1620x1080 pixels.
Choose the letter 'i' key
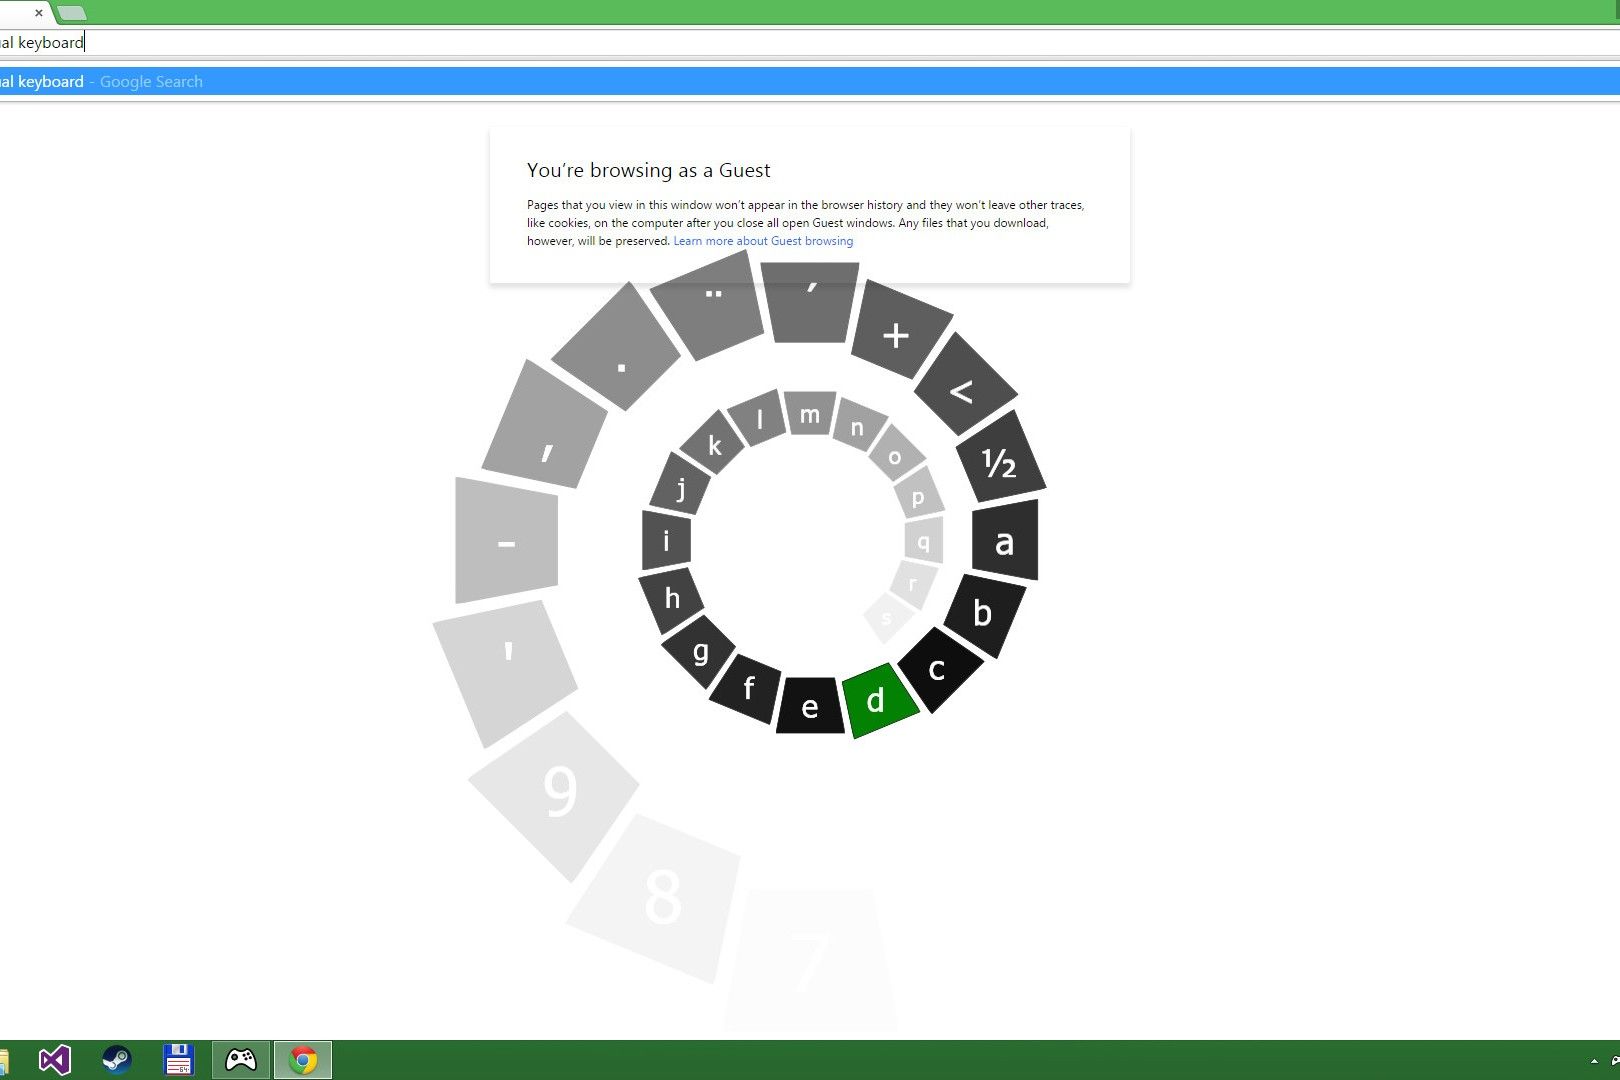click(666, 541)
